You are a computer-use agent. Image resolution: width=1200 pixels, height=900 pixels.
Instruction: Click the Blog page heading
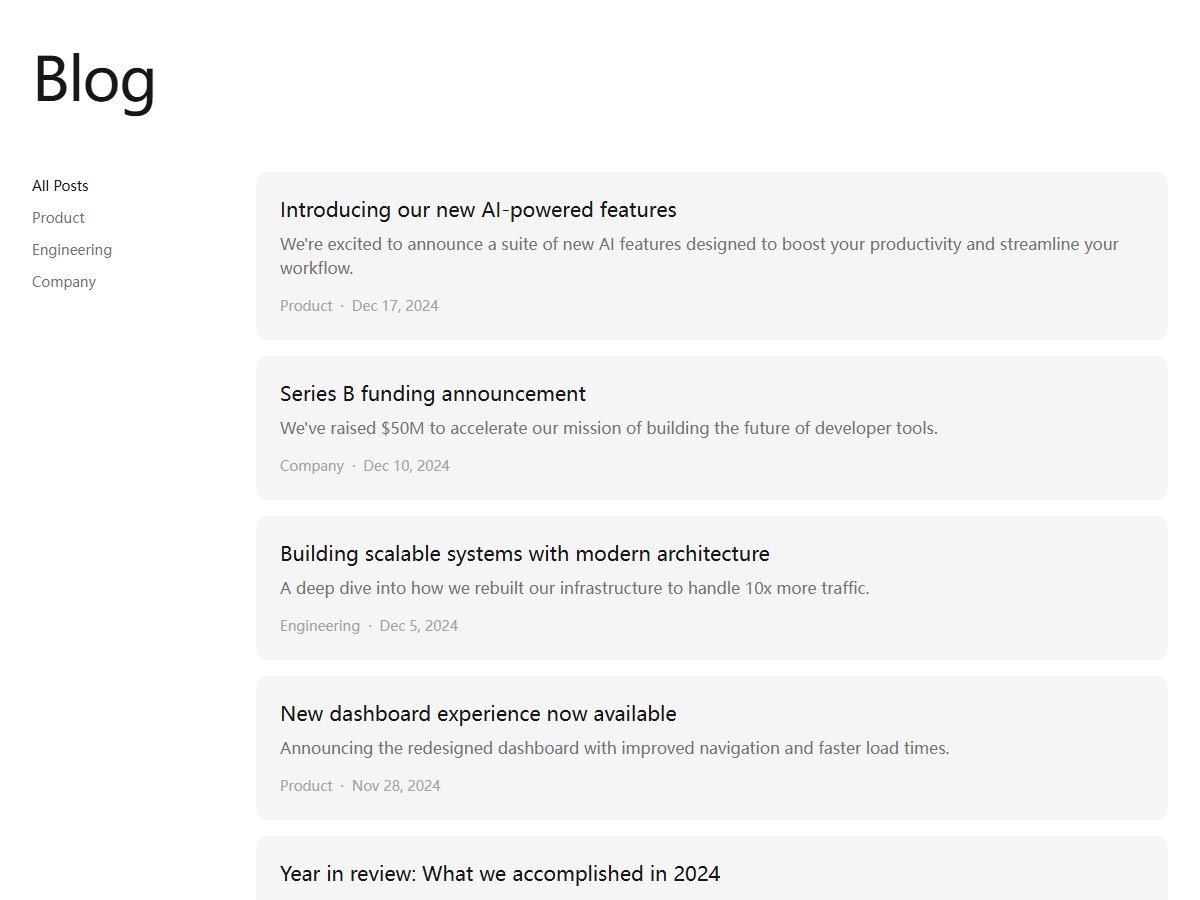click(94, 80)
